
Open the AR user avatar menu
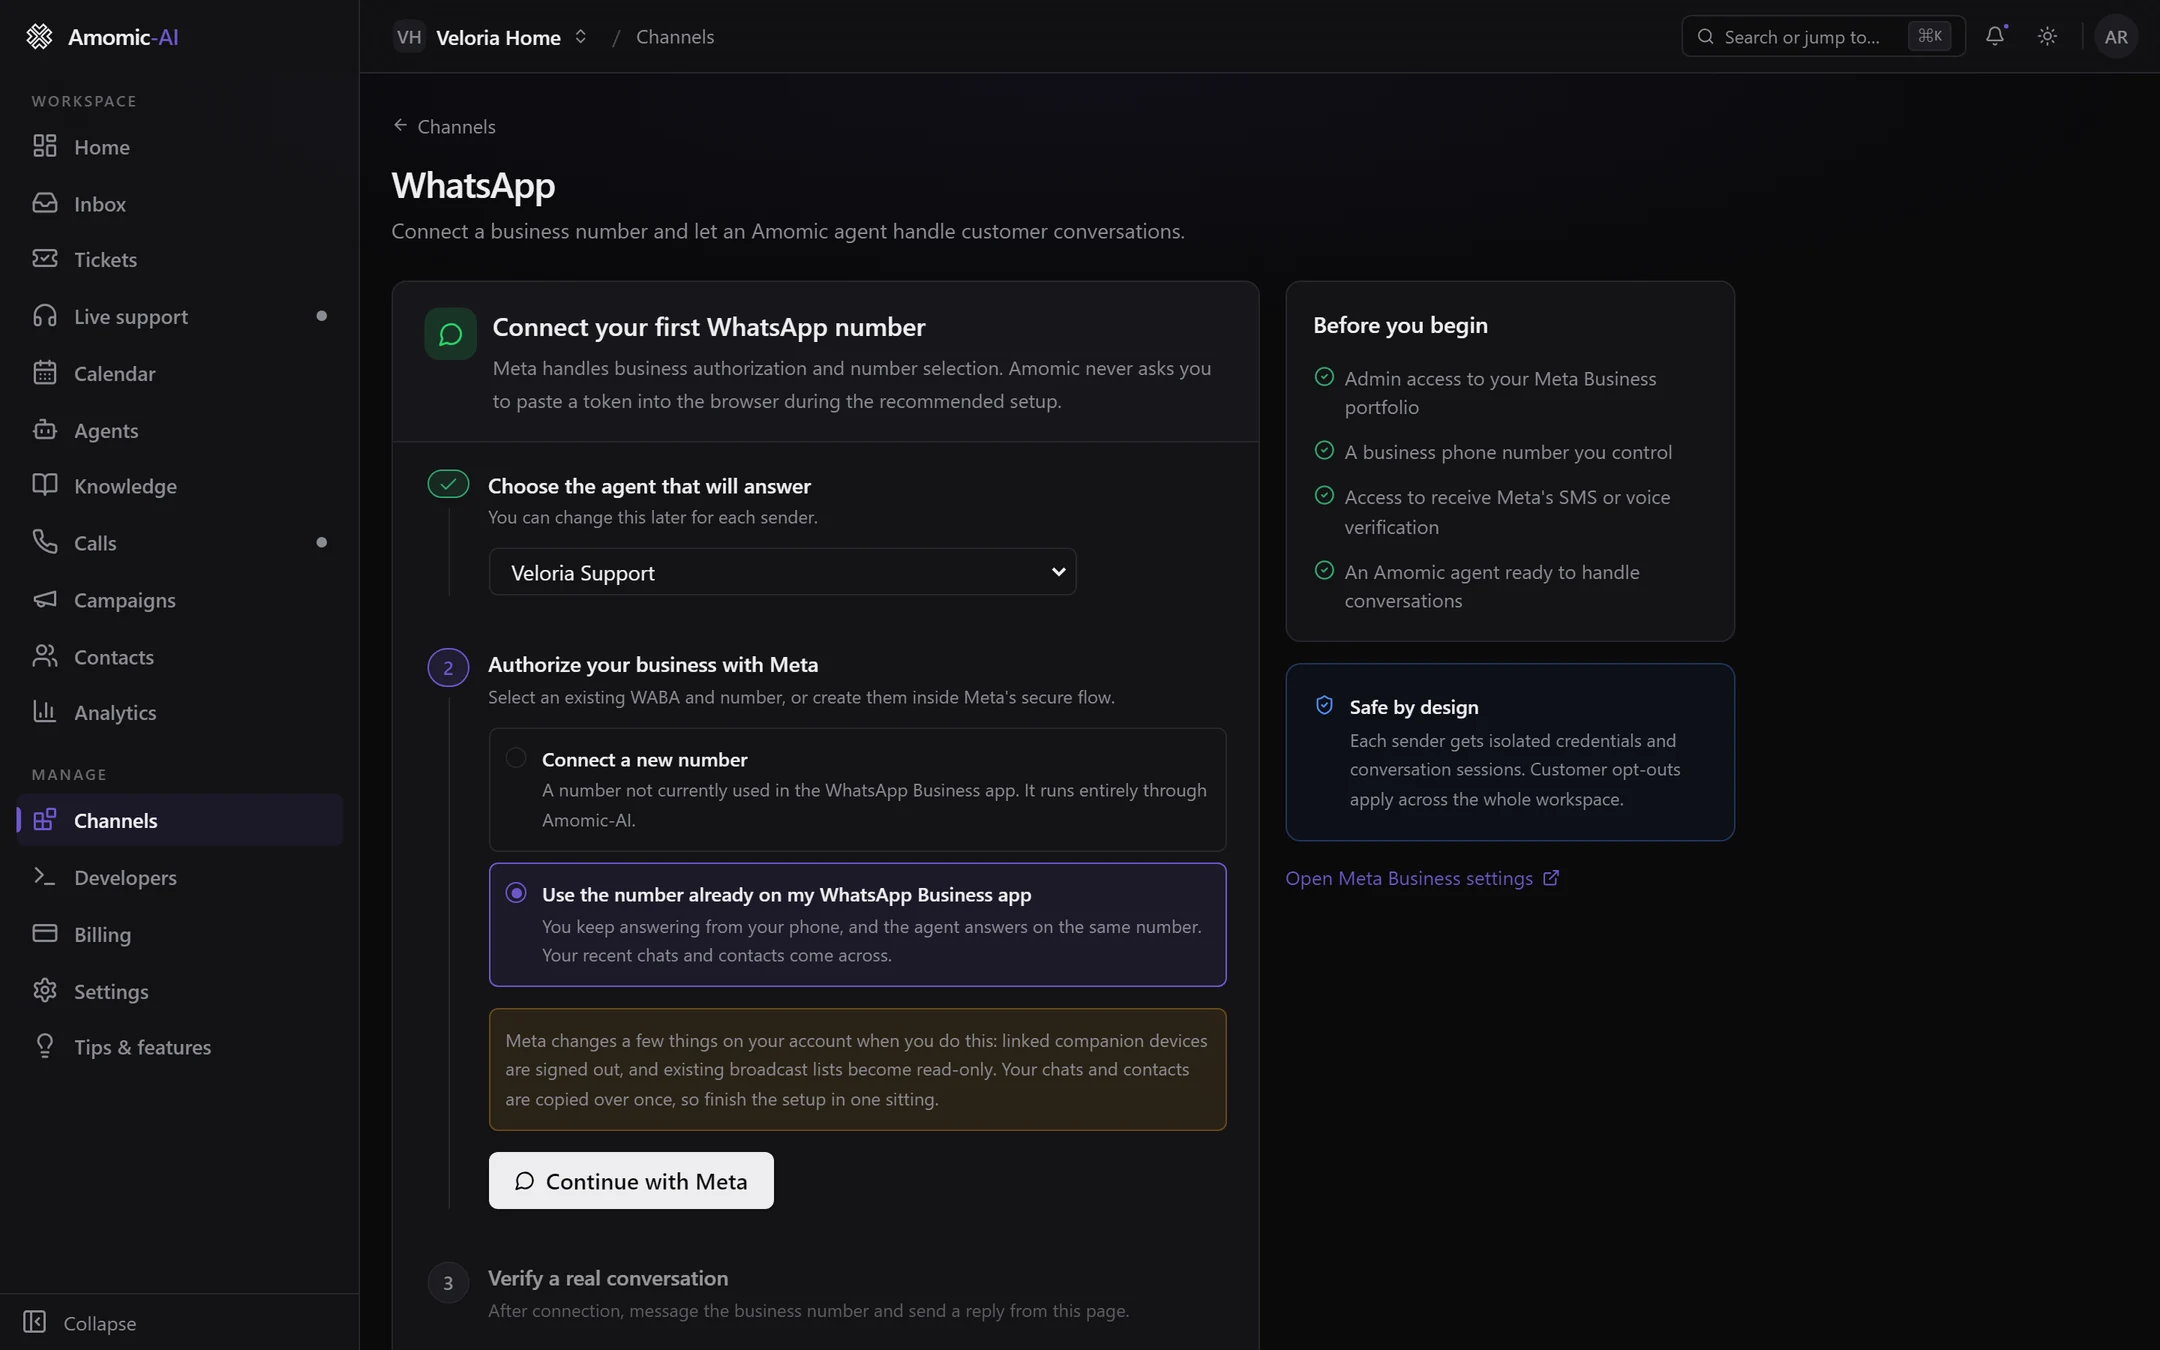coord(2116,37)
